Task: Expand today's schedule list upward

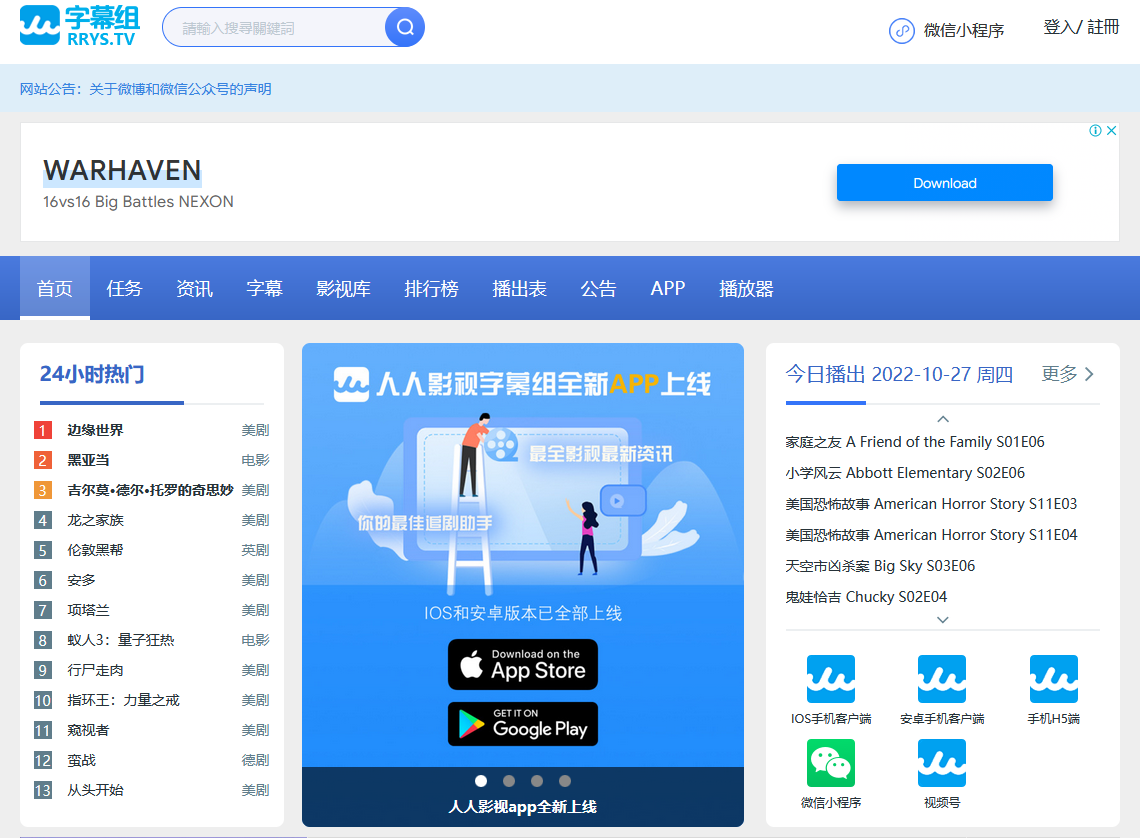Action: 943,419
